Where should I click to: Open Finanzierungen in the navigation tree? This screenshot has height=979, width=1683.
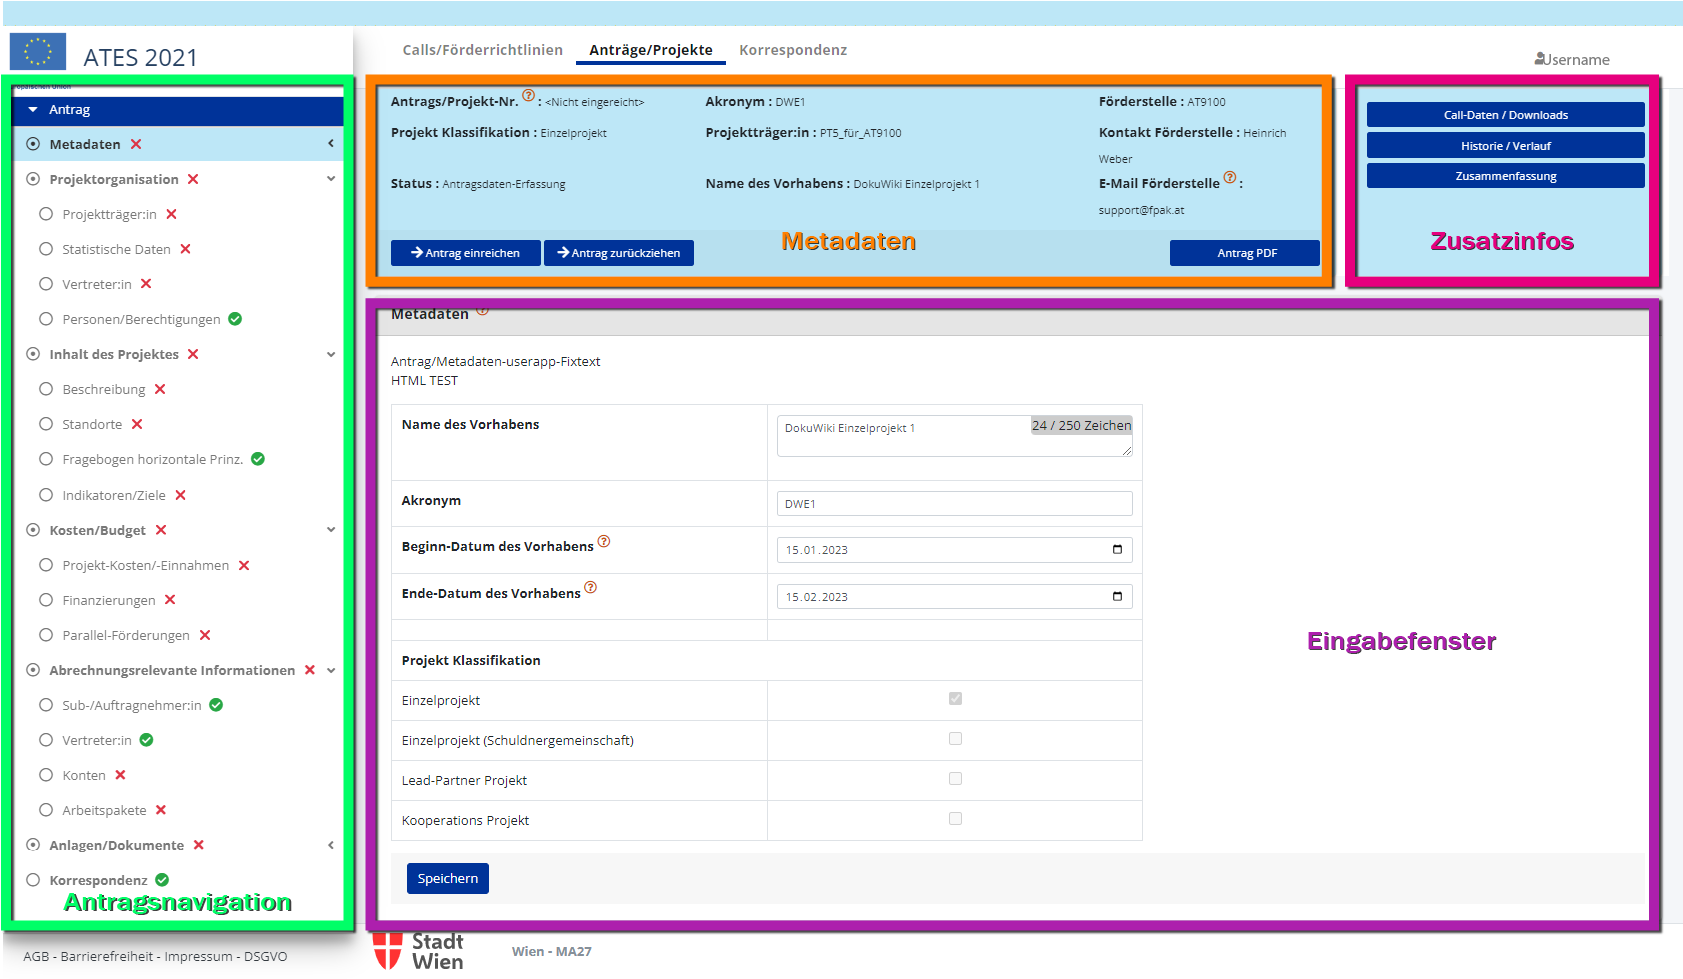coord(109,600)
